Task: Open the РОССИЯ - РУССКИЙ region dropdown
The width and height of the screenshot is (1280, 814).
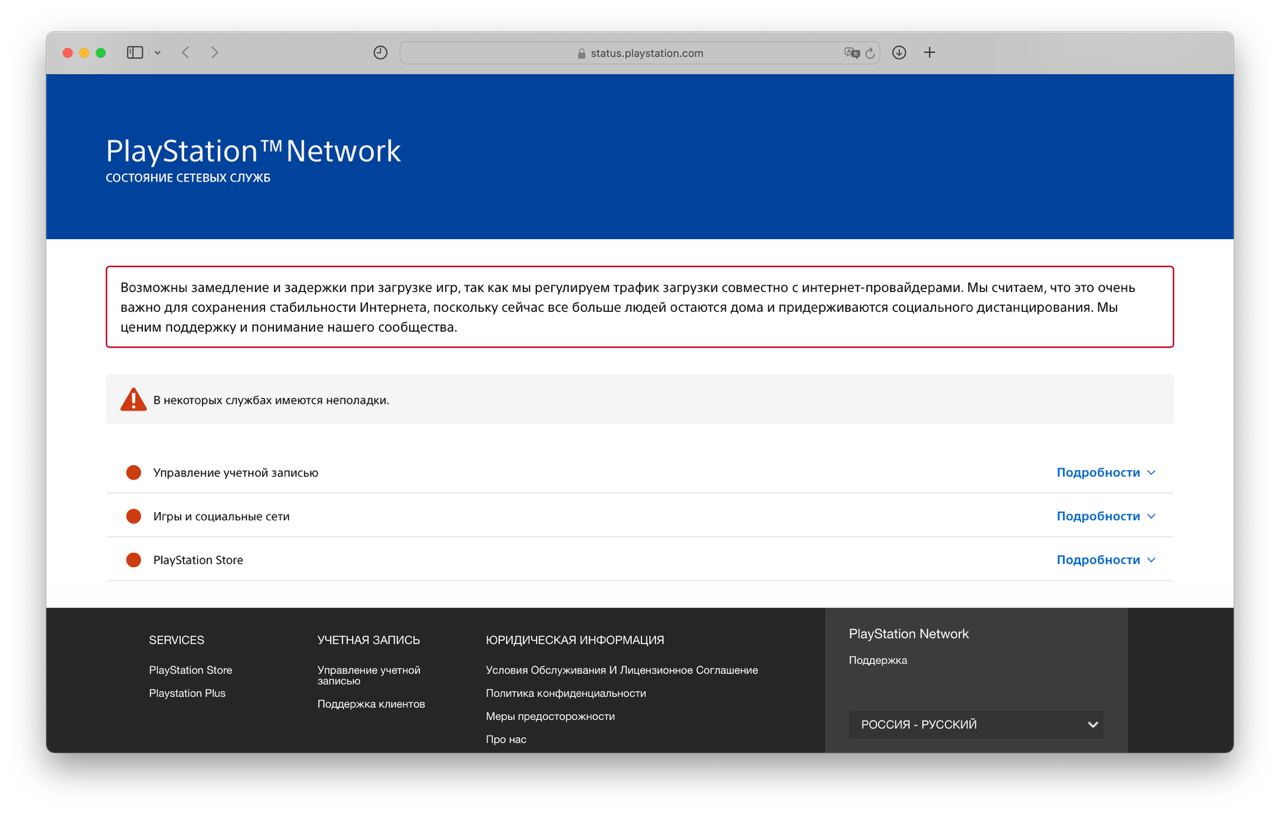Action: point(976,724)
